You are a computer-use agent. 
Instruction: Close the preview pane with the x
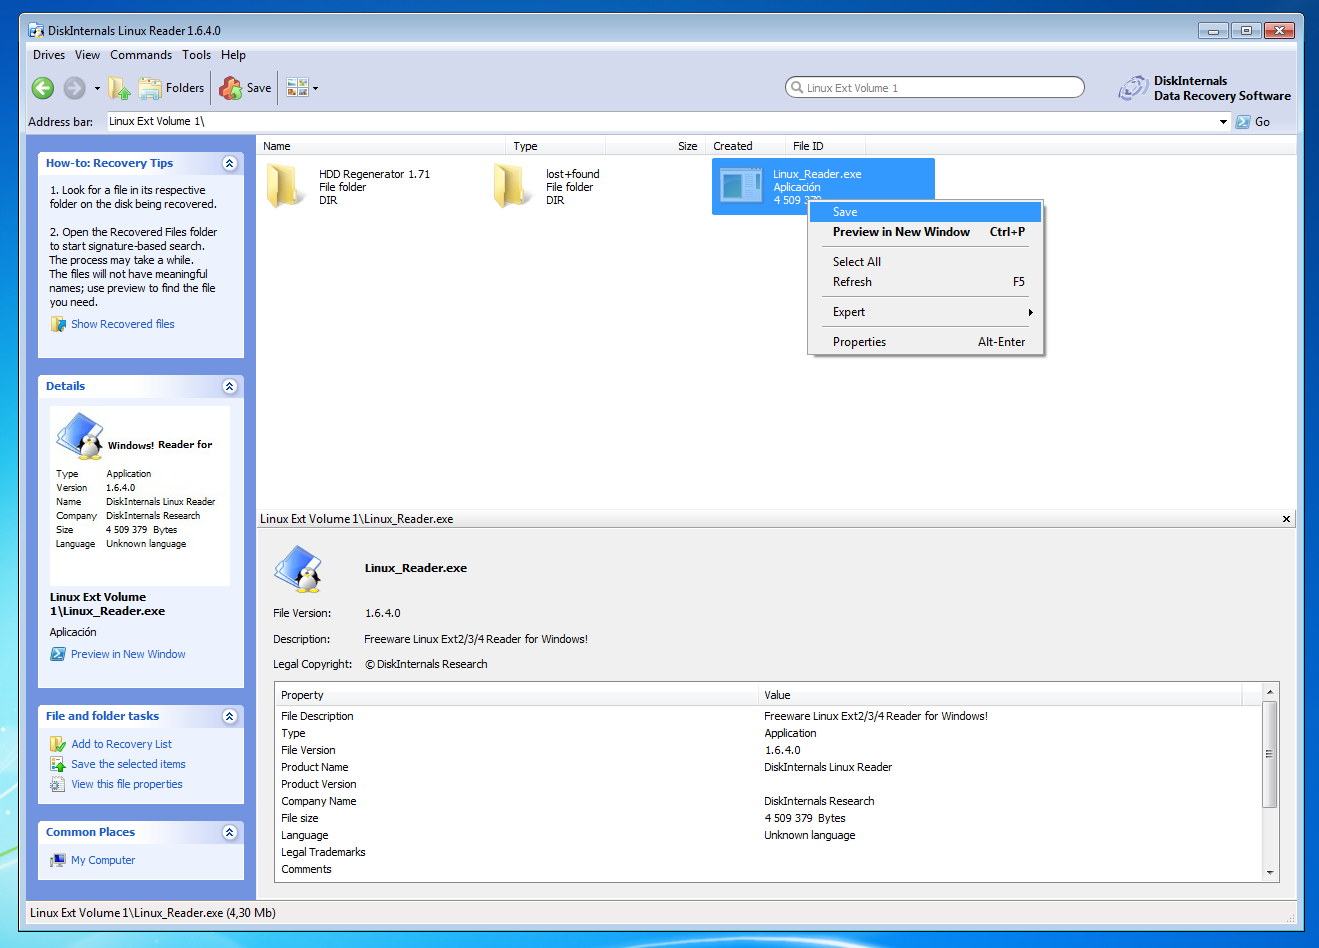pyautogui.click(x=1286, y=519)
